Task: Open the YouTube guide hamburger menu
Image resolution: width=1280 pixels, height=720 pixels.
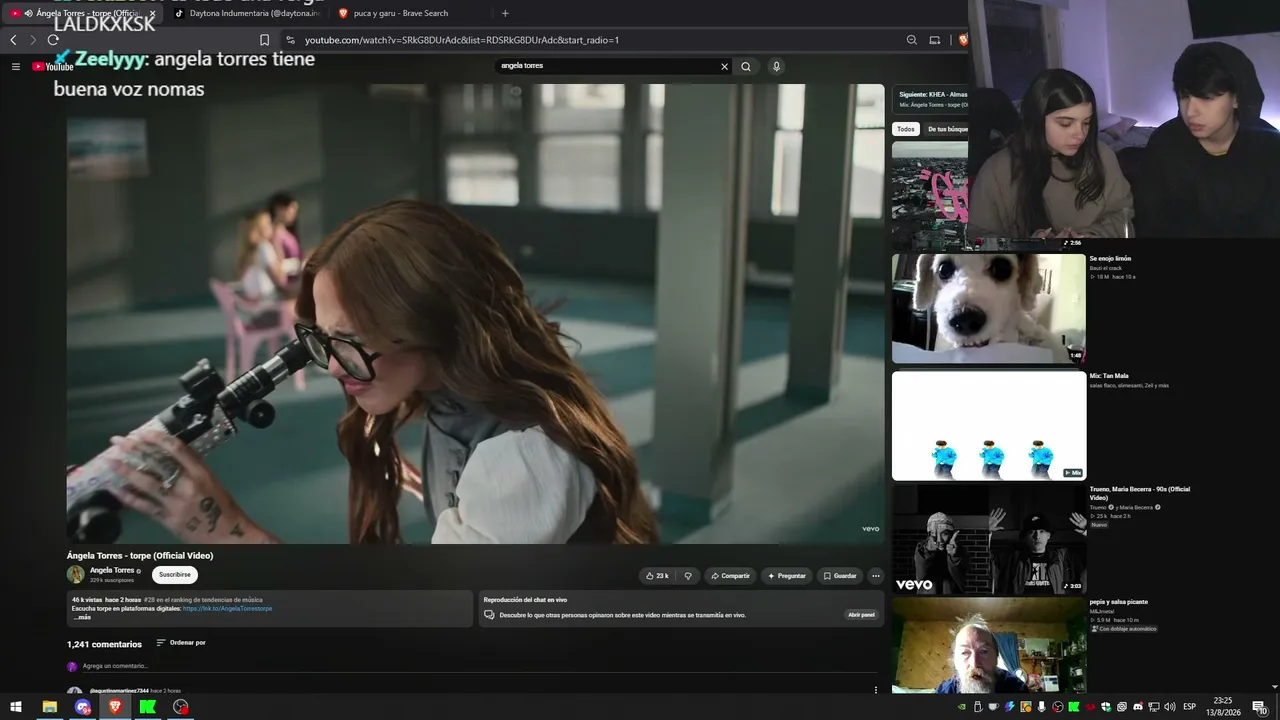Action: point(16,67)
